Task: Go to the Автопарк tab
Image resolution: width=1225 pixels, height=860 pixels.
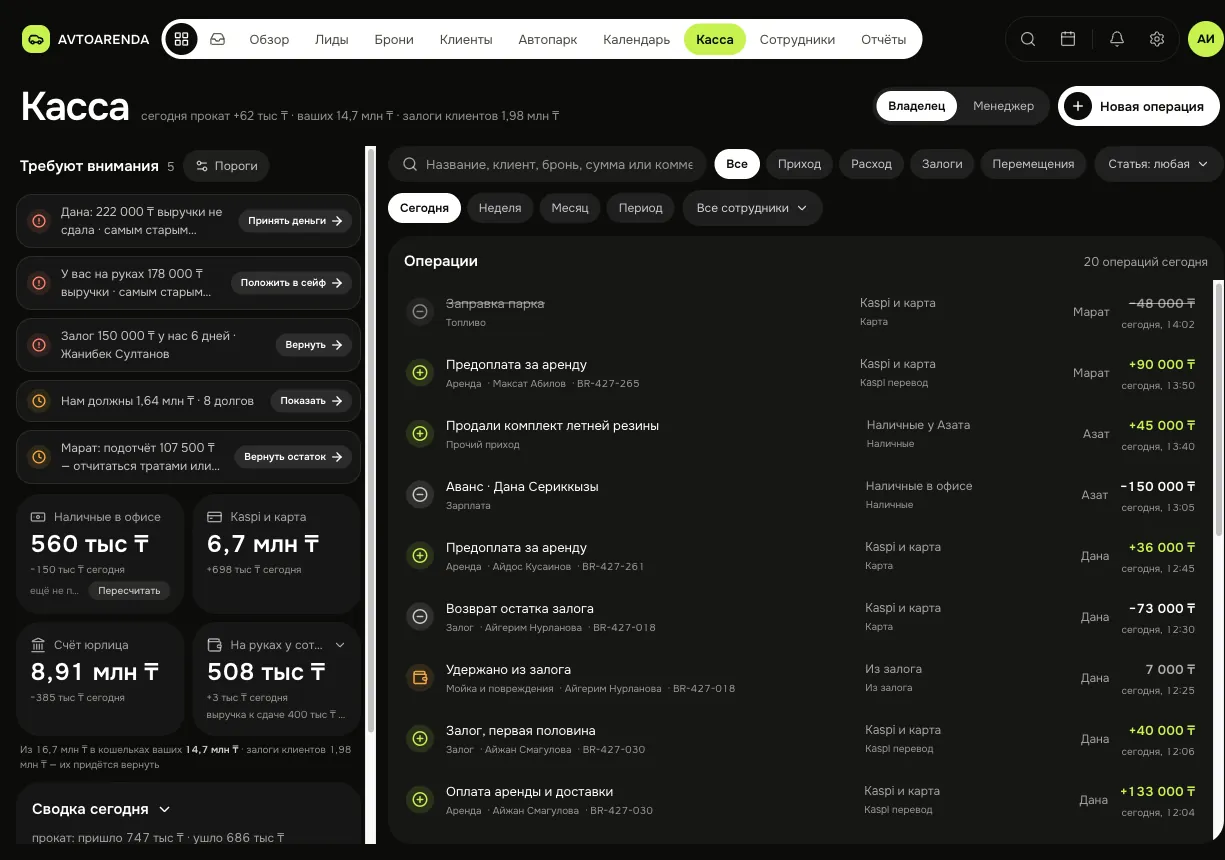Action: (x=548, y=40)
